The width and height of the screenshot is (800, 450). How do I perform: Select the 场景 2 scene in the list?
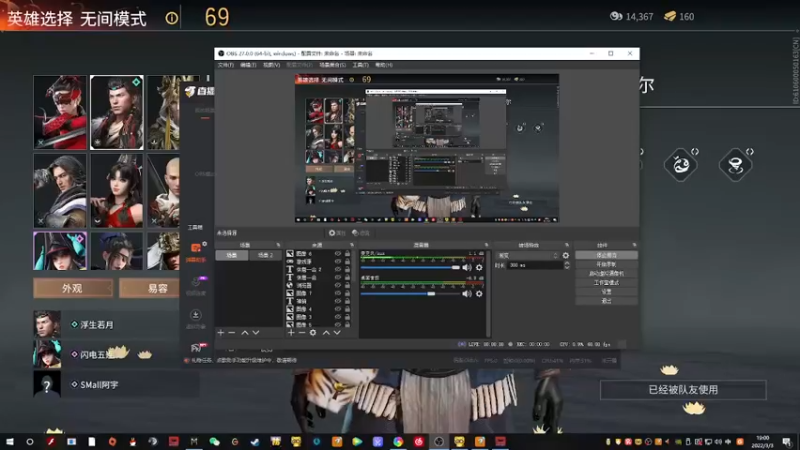point(265,255)
